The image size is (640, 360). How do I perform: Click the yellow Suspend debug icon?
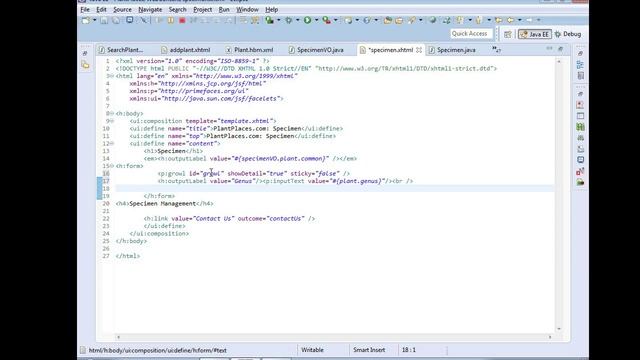171,20
